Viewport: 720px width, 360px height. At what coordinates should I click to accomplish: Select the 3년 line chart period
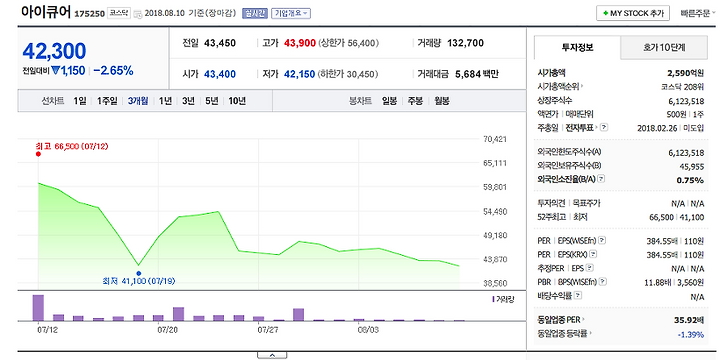[x=188, y=101]
